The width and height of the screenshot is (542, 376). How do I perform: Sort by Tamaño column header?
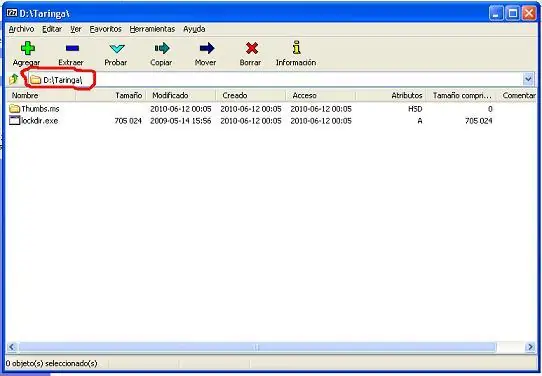(111, 95)
